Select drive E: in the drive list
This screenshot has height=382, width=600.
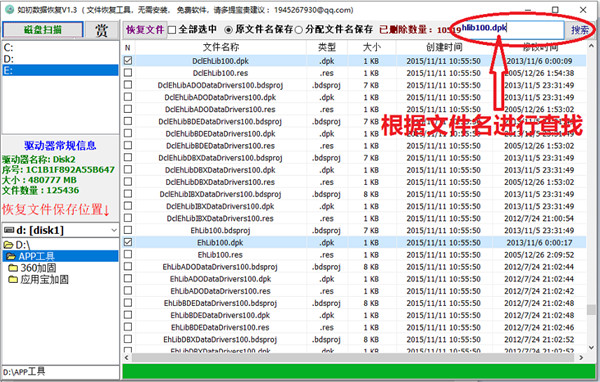(60, 70)
